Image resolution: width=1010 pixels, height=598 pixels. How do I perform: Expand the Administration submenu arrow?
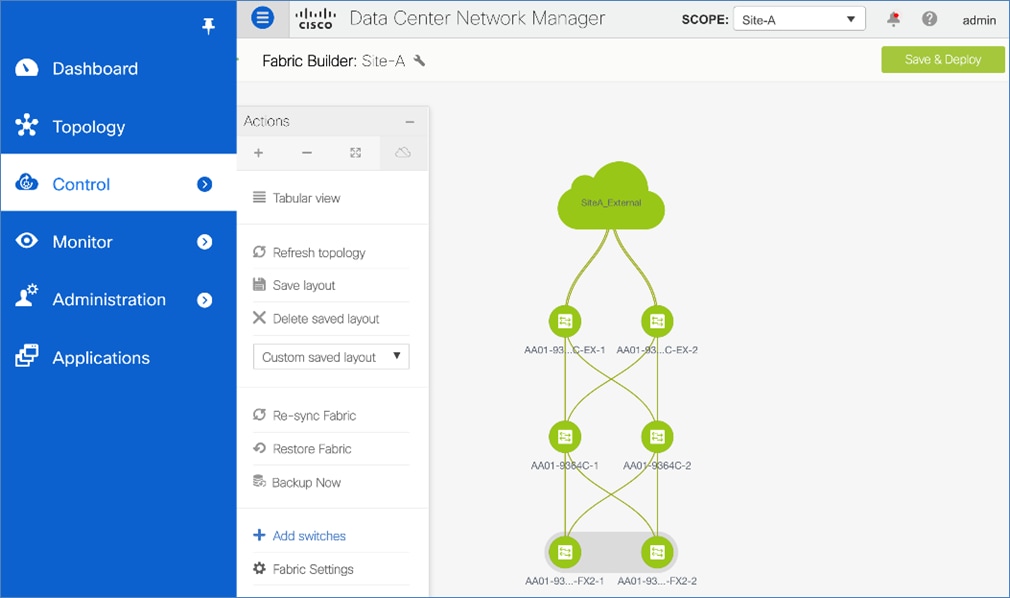pos(204,300)
